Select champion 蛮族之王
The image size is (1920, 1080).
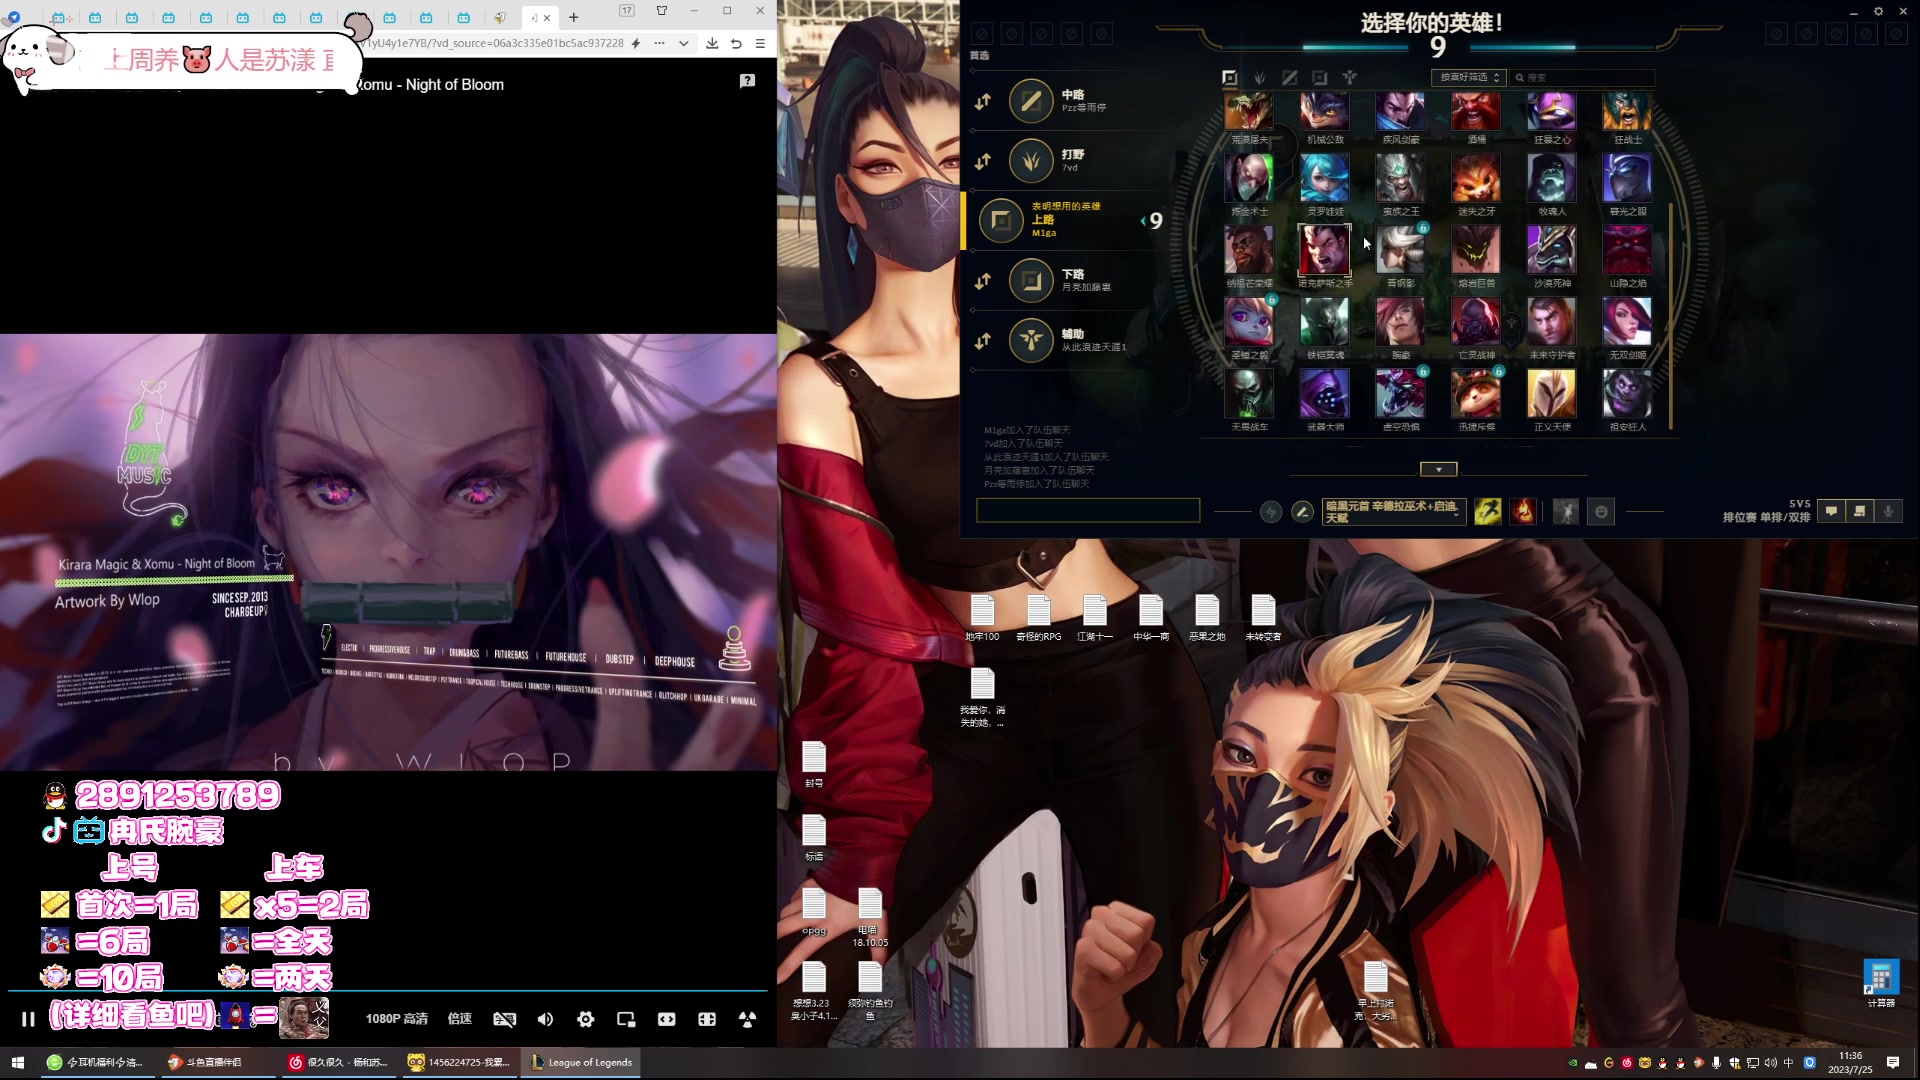1400,178
